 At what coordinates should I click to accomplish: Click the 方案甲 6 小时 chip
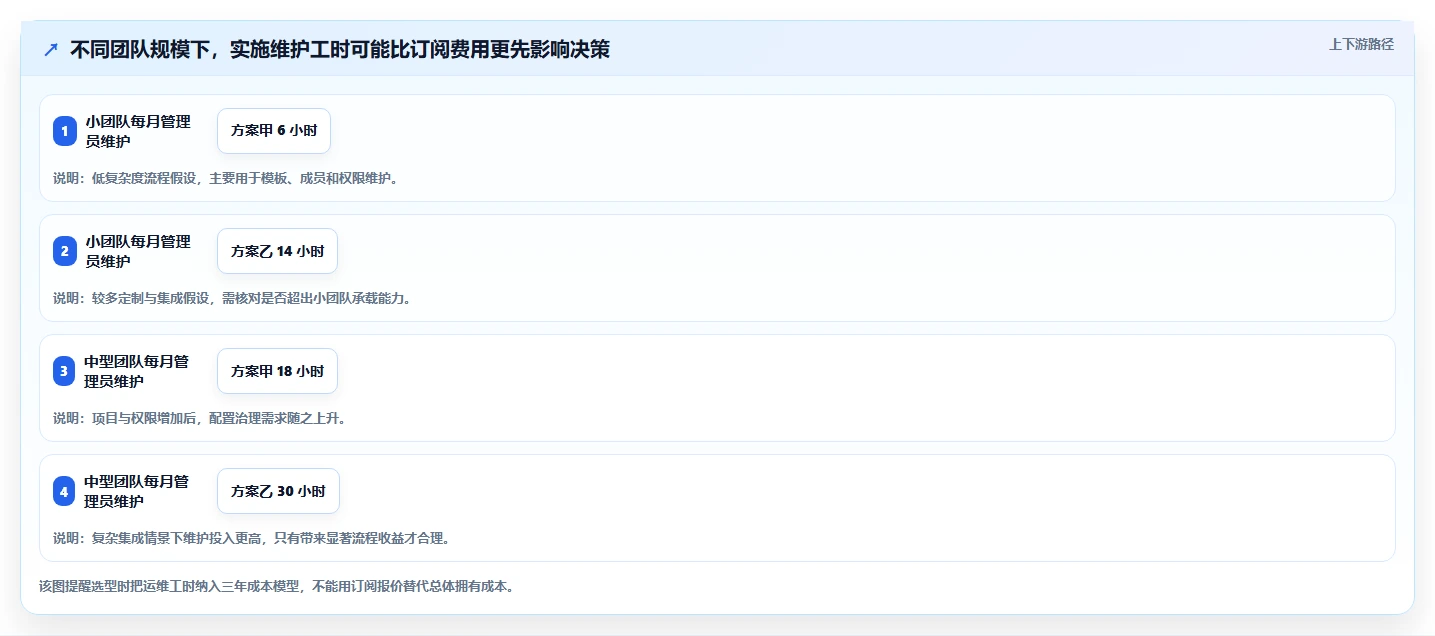click(x=274, y=131)
